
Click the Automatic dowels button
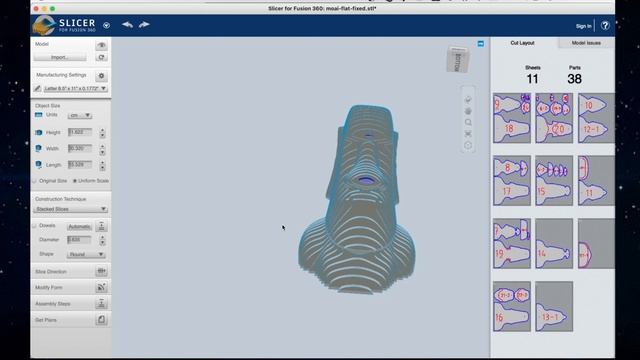point(79,227)
